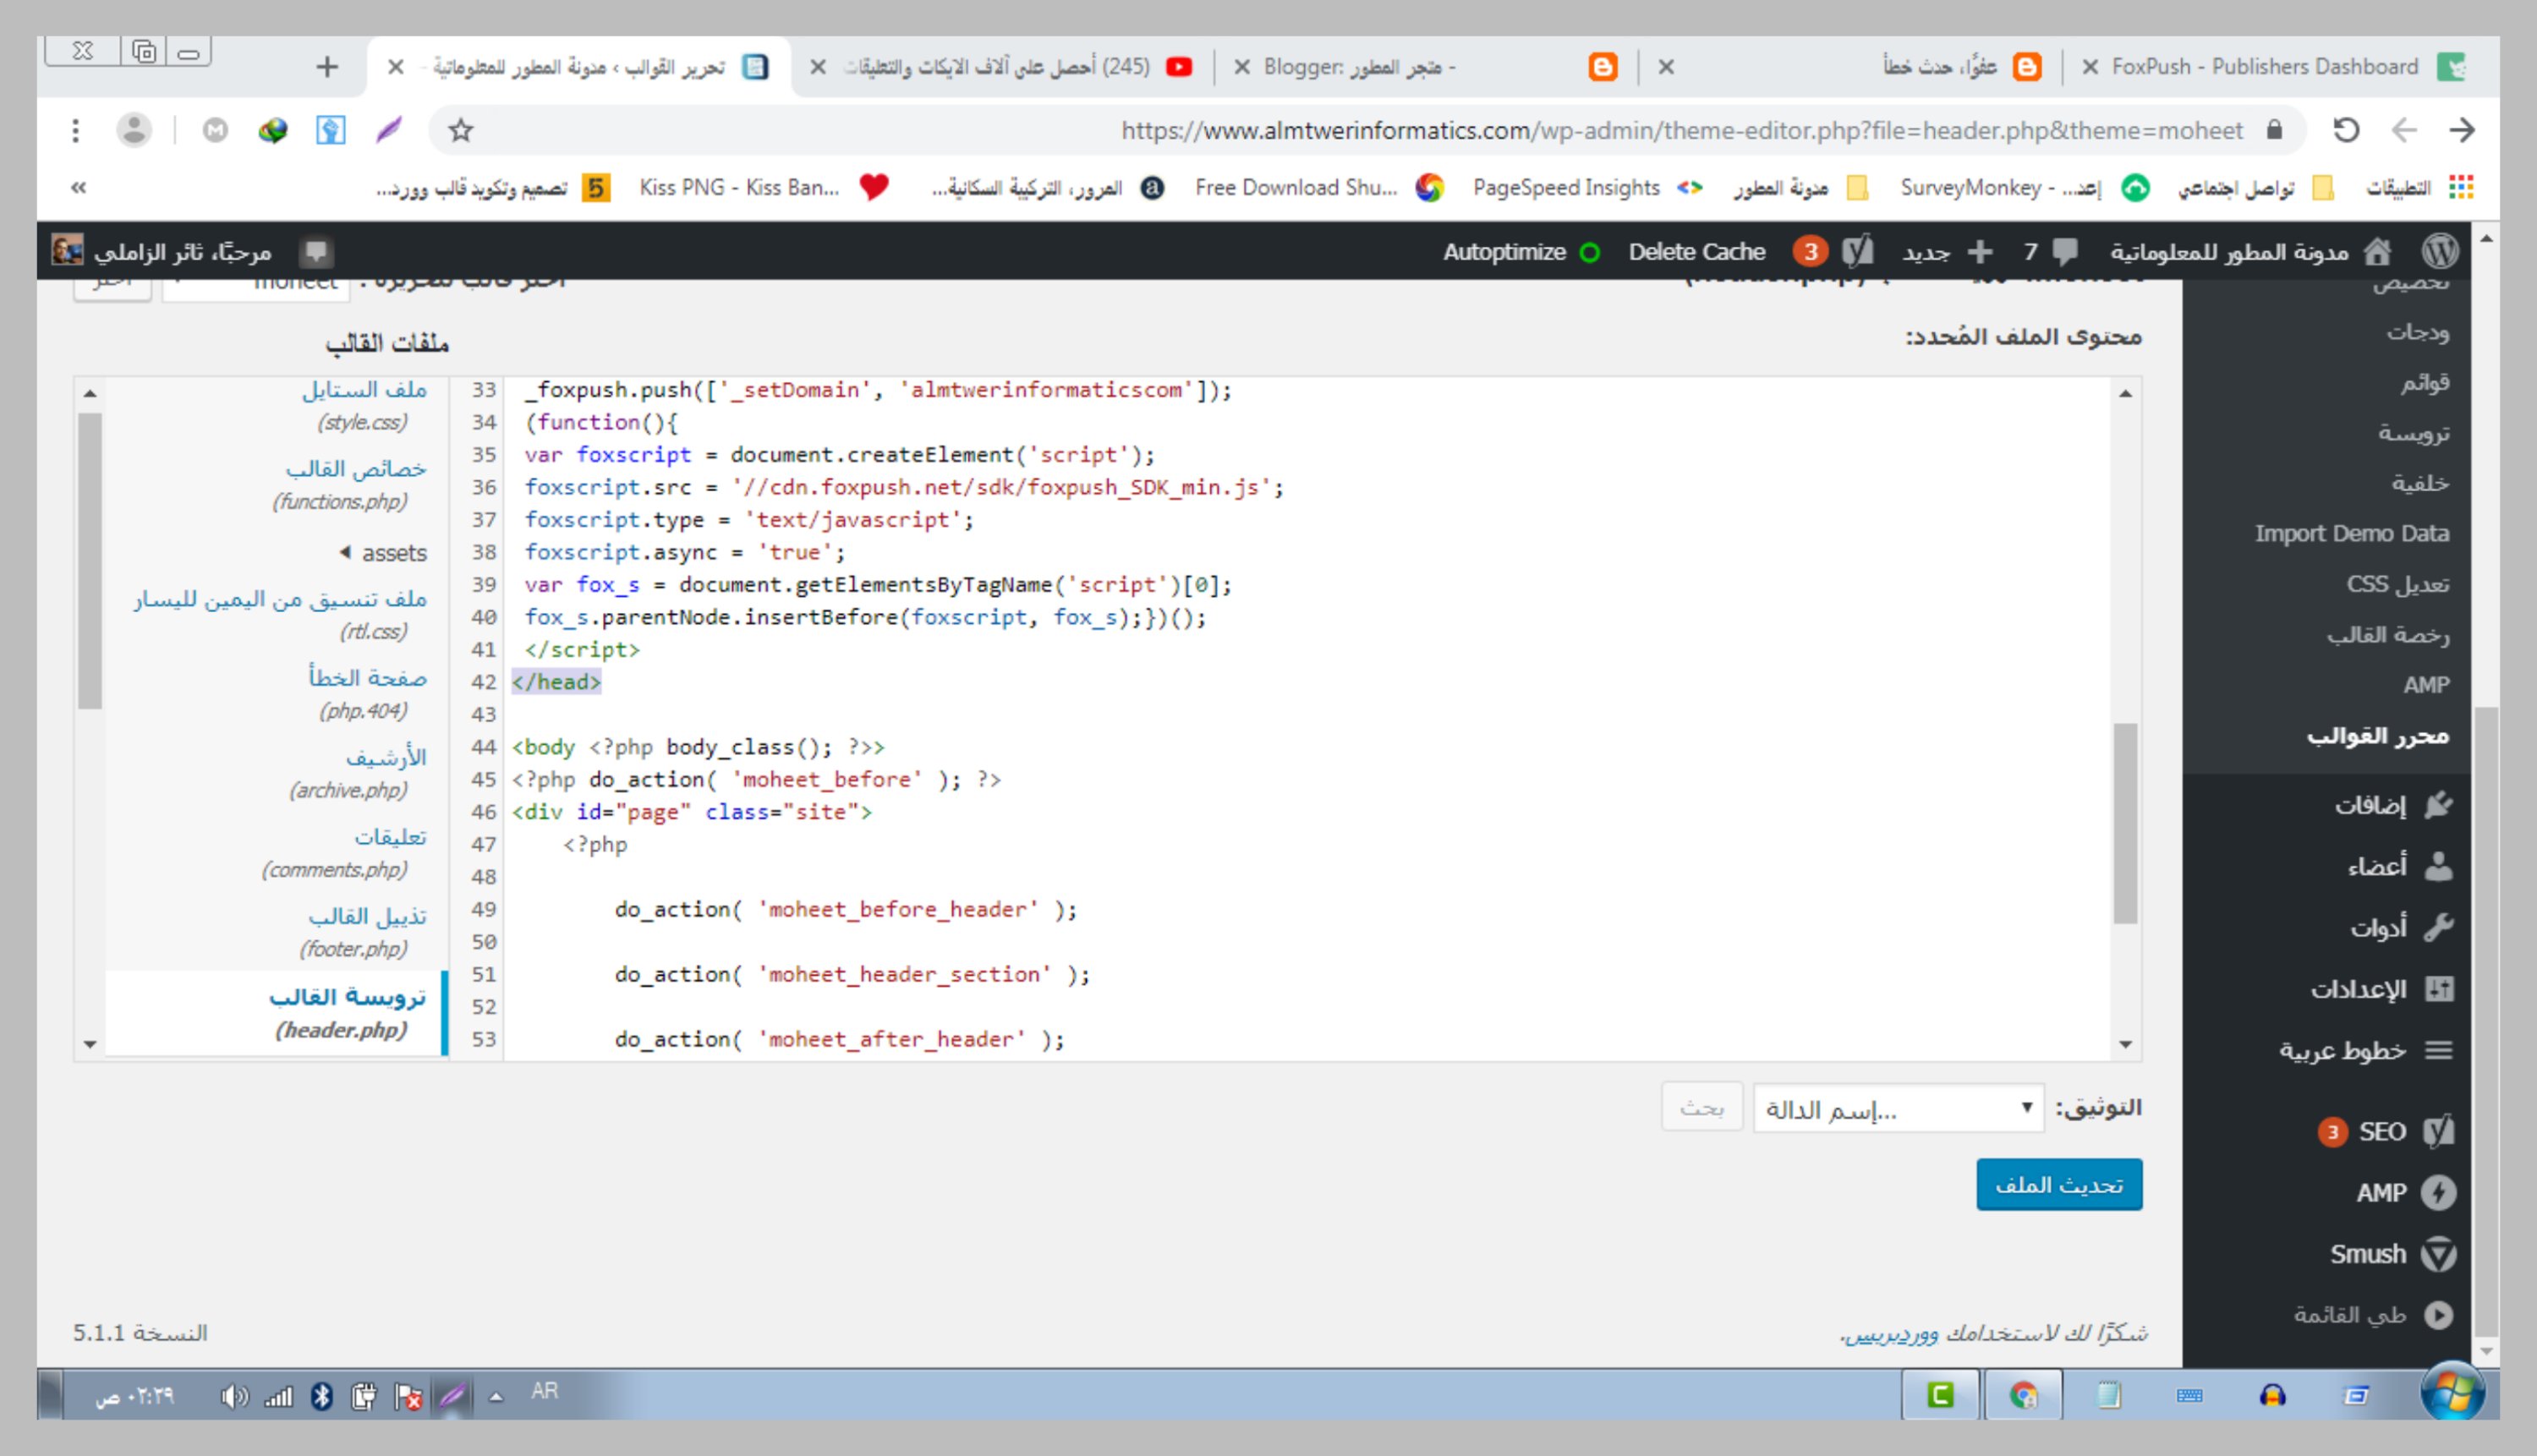
Task: Select Import Demo Data submenu item
Action: (x=2352, y=533)
